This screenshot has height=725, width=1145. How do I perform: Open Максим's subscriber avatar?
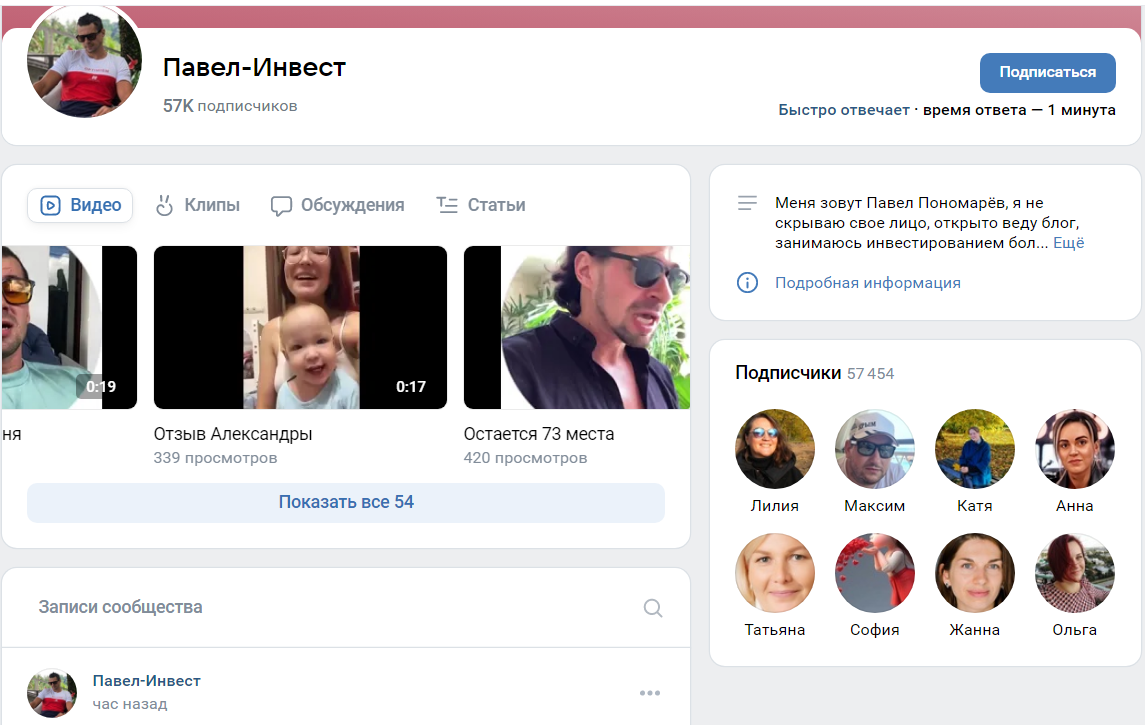(x=874, y=448)
